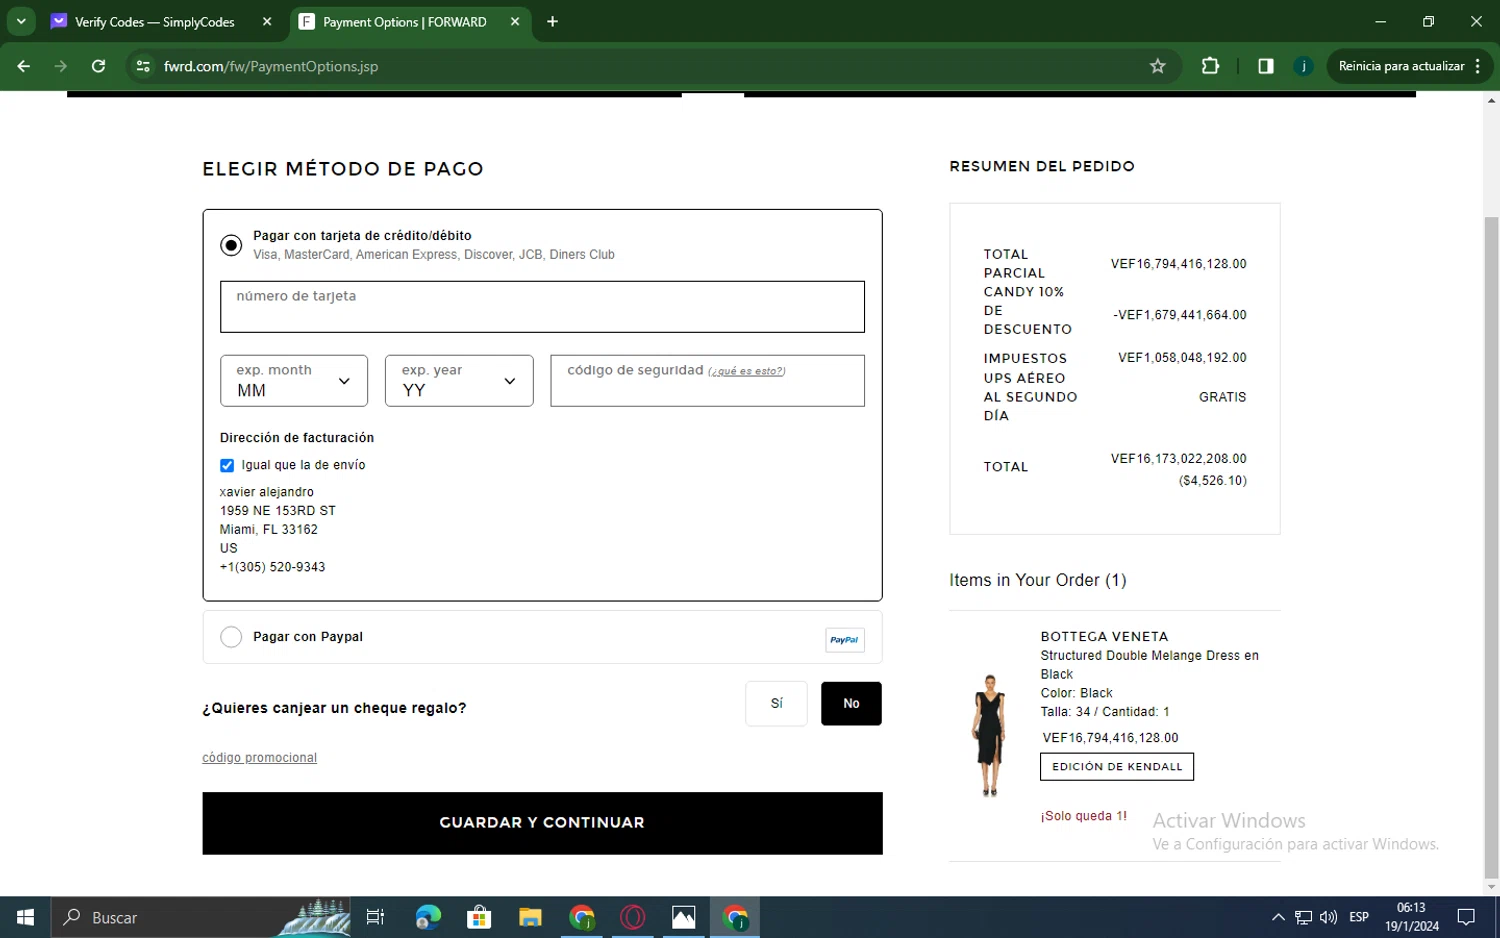Click the ¡Solo queda 1! notice
1500x938 pixels.
(x=1083, y=816)
